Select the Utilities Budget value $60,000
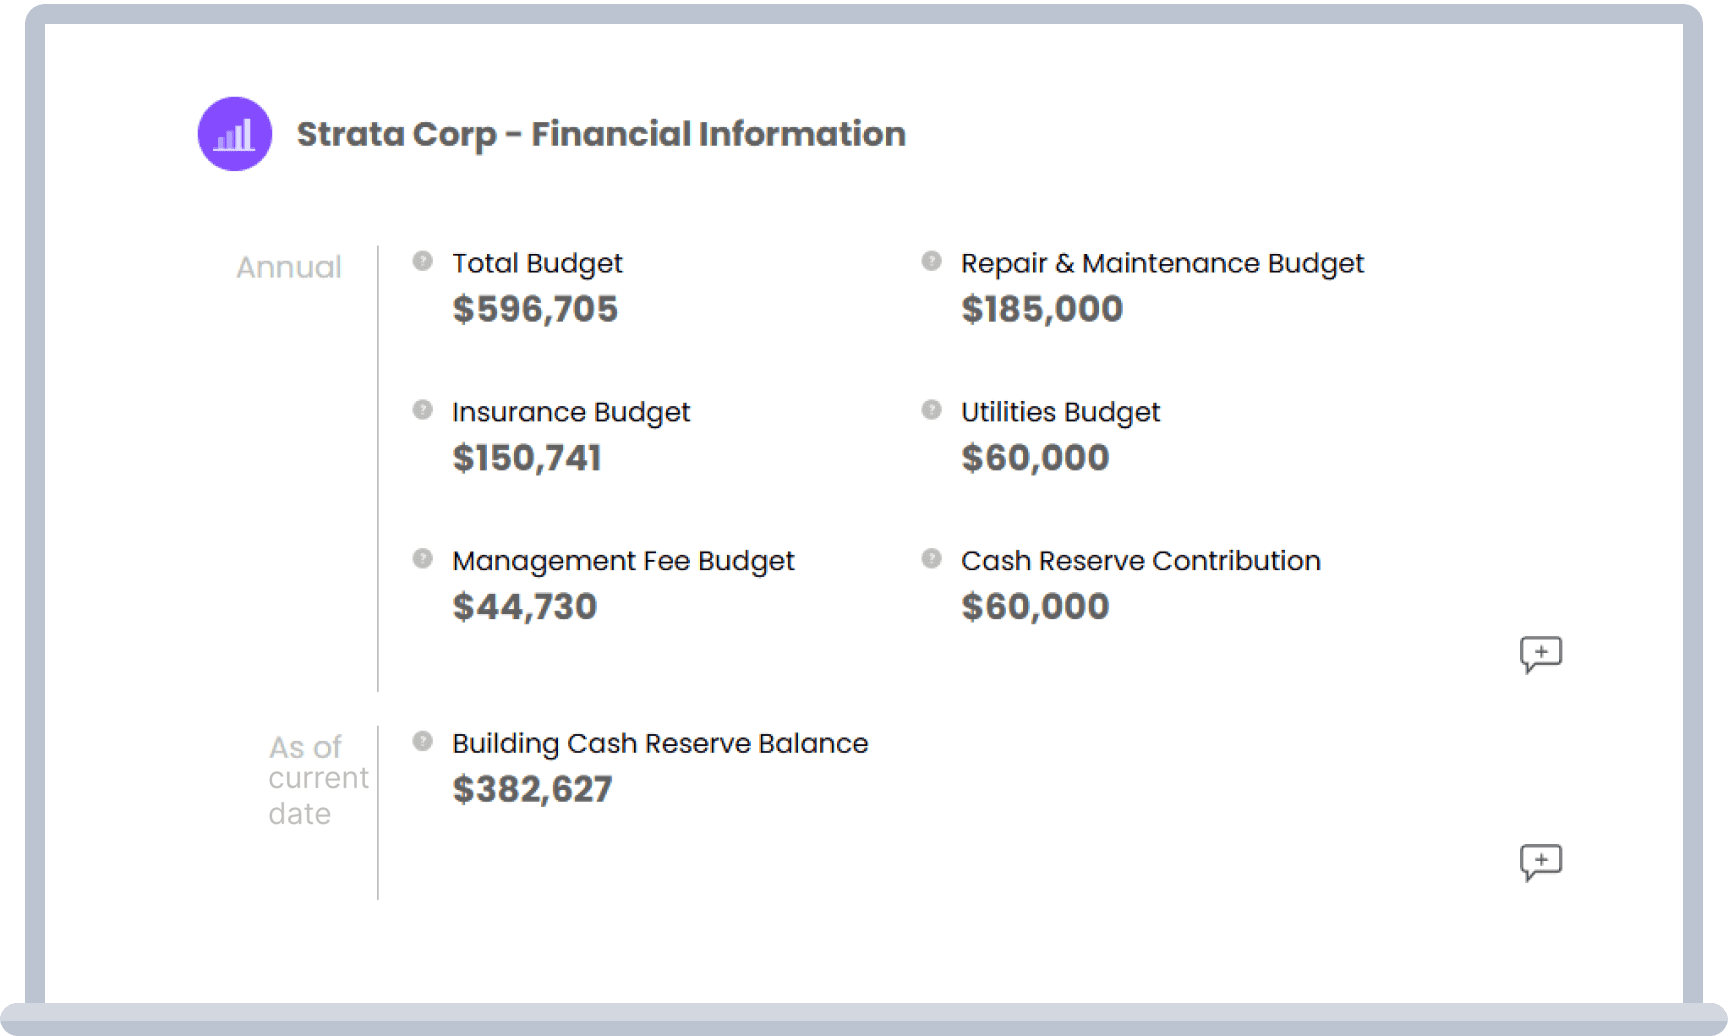 click(1035, 457)
